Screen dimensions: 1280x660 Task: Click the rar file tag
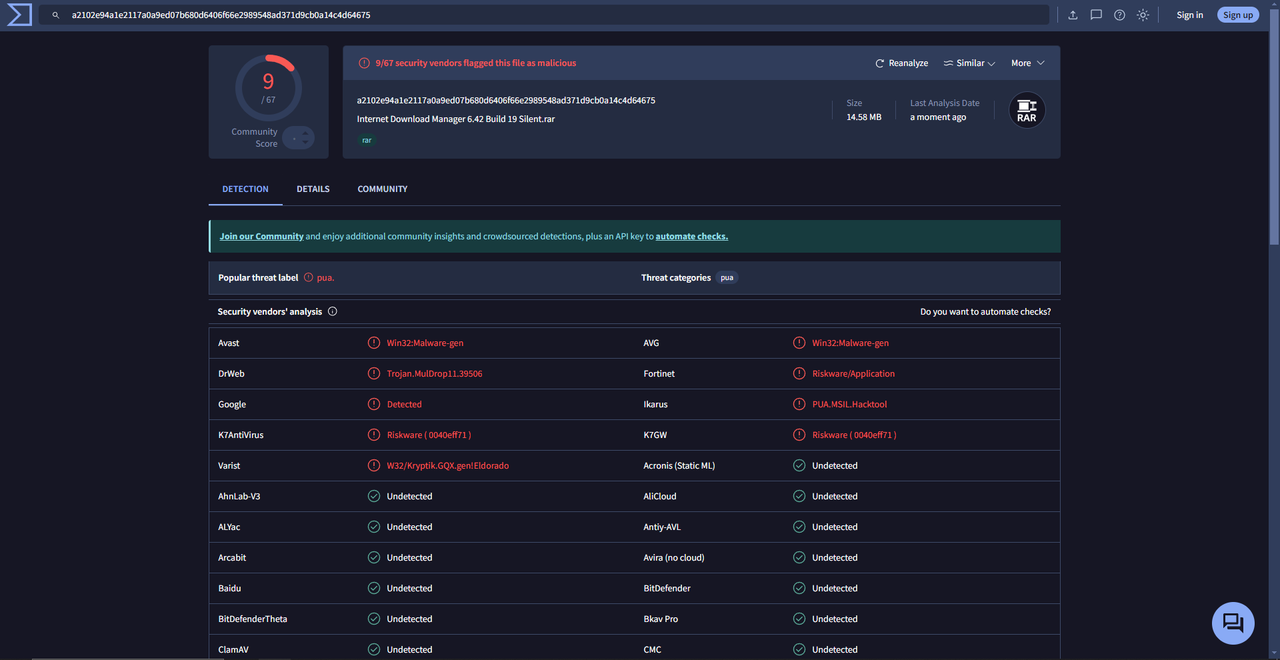click(367, 140)
